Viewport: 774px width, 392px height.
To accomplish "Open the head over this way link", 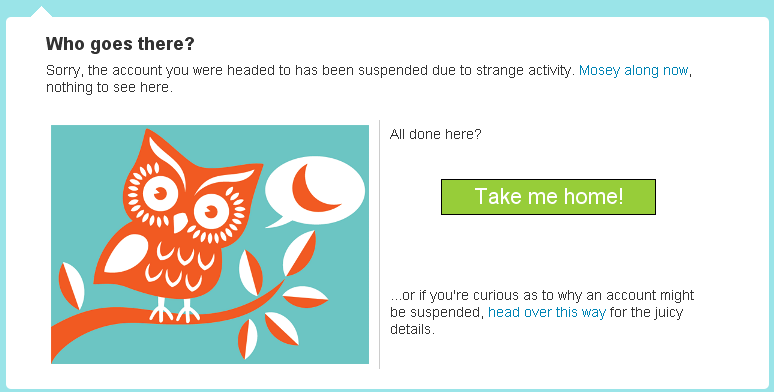I will point(546,313).
